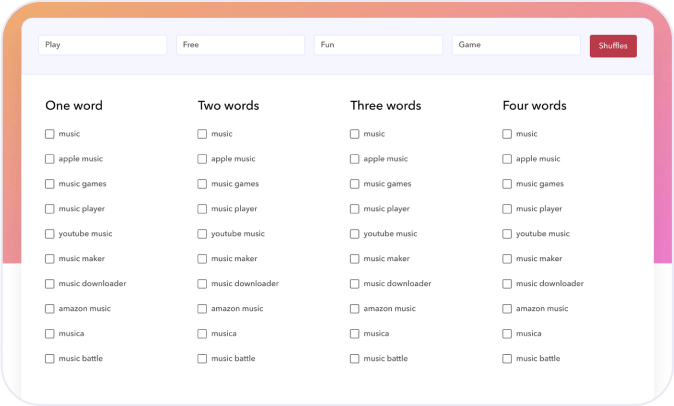Viewport: 674px width, 406px height.
Task: Check 'apple music' under Three words
Action: point(355,159)
